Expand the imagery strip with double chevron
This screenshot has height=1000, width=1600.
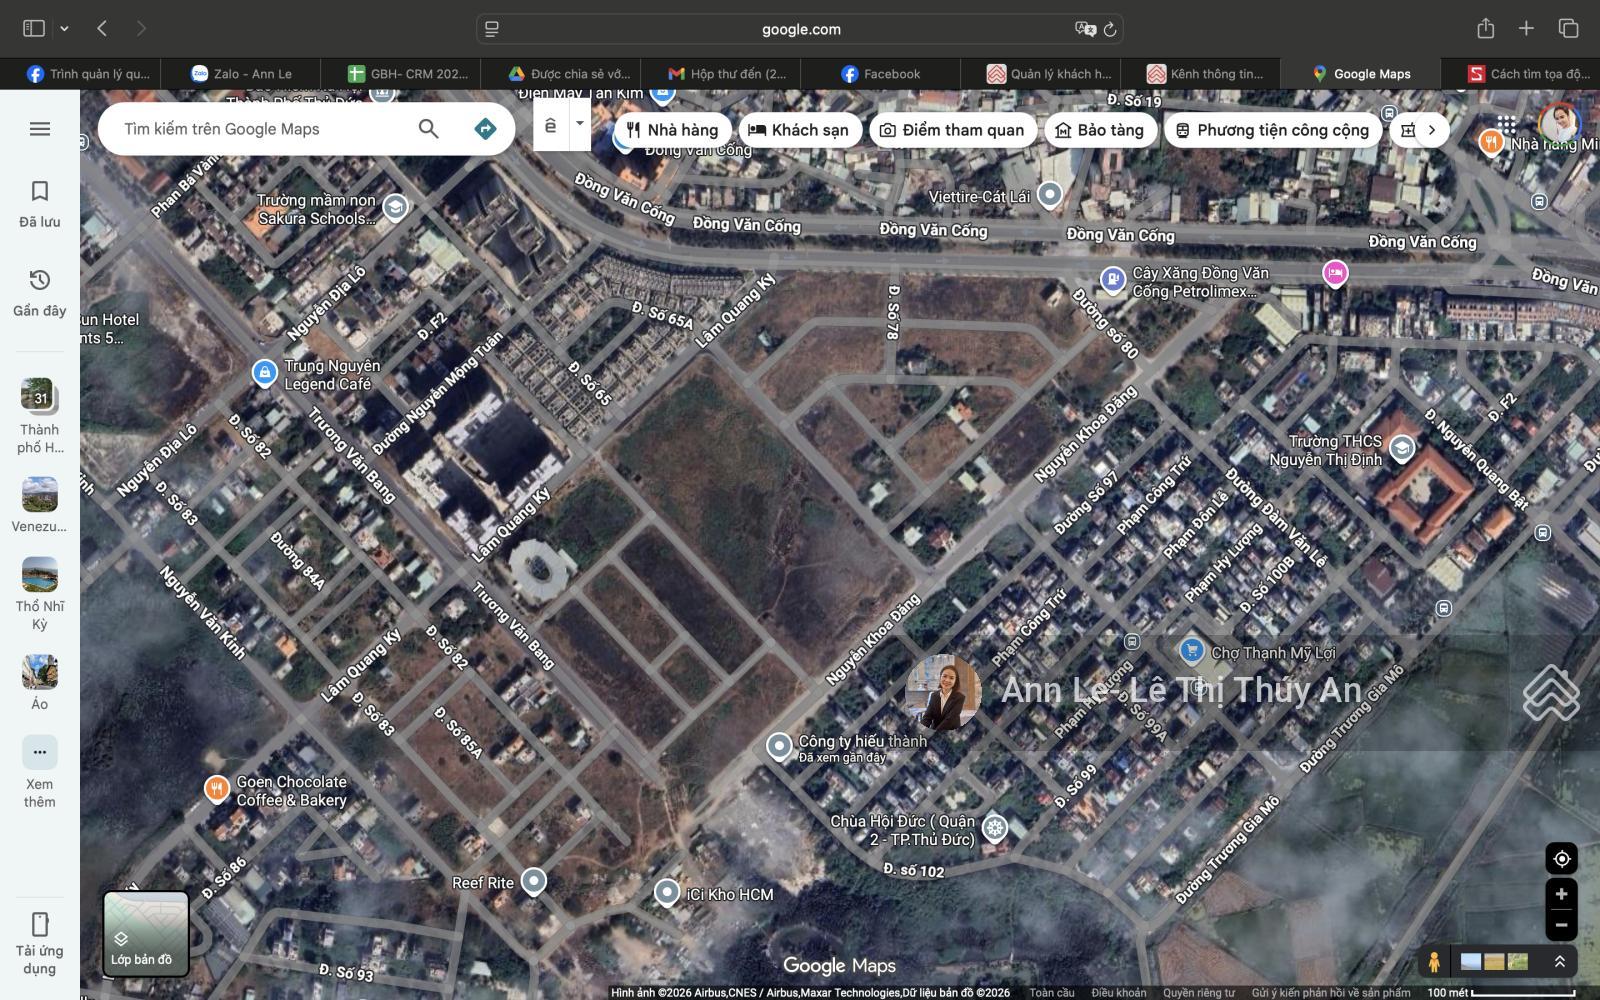tap(1559, 962)
